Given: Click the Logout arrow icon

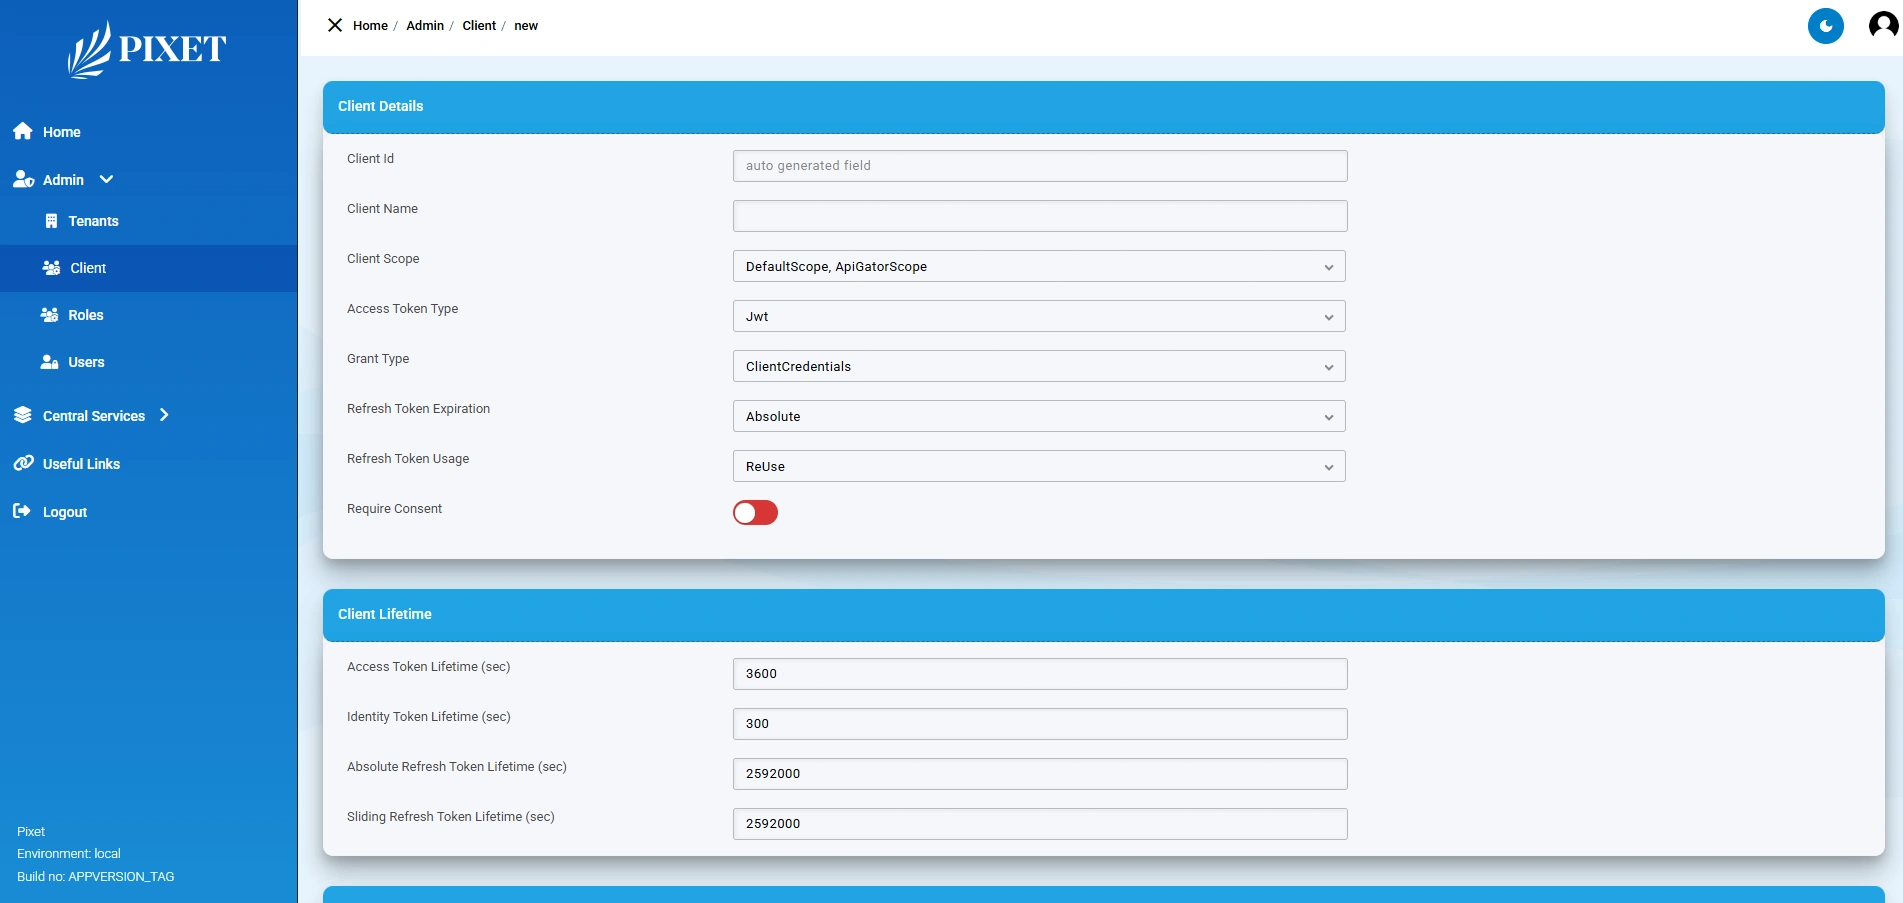Looking at the screenshot, I should pos(22,511).
